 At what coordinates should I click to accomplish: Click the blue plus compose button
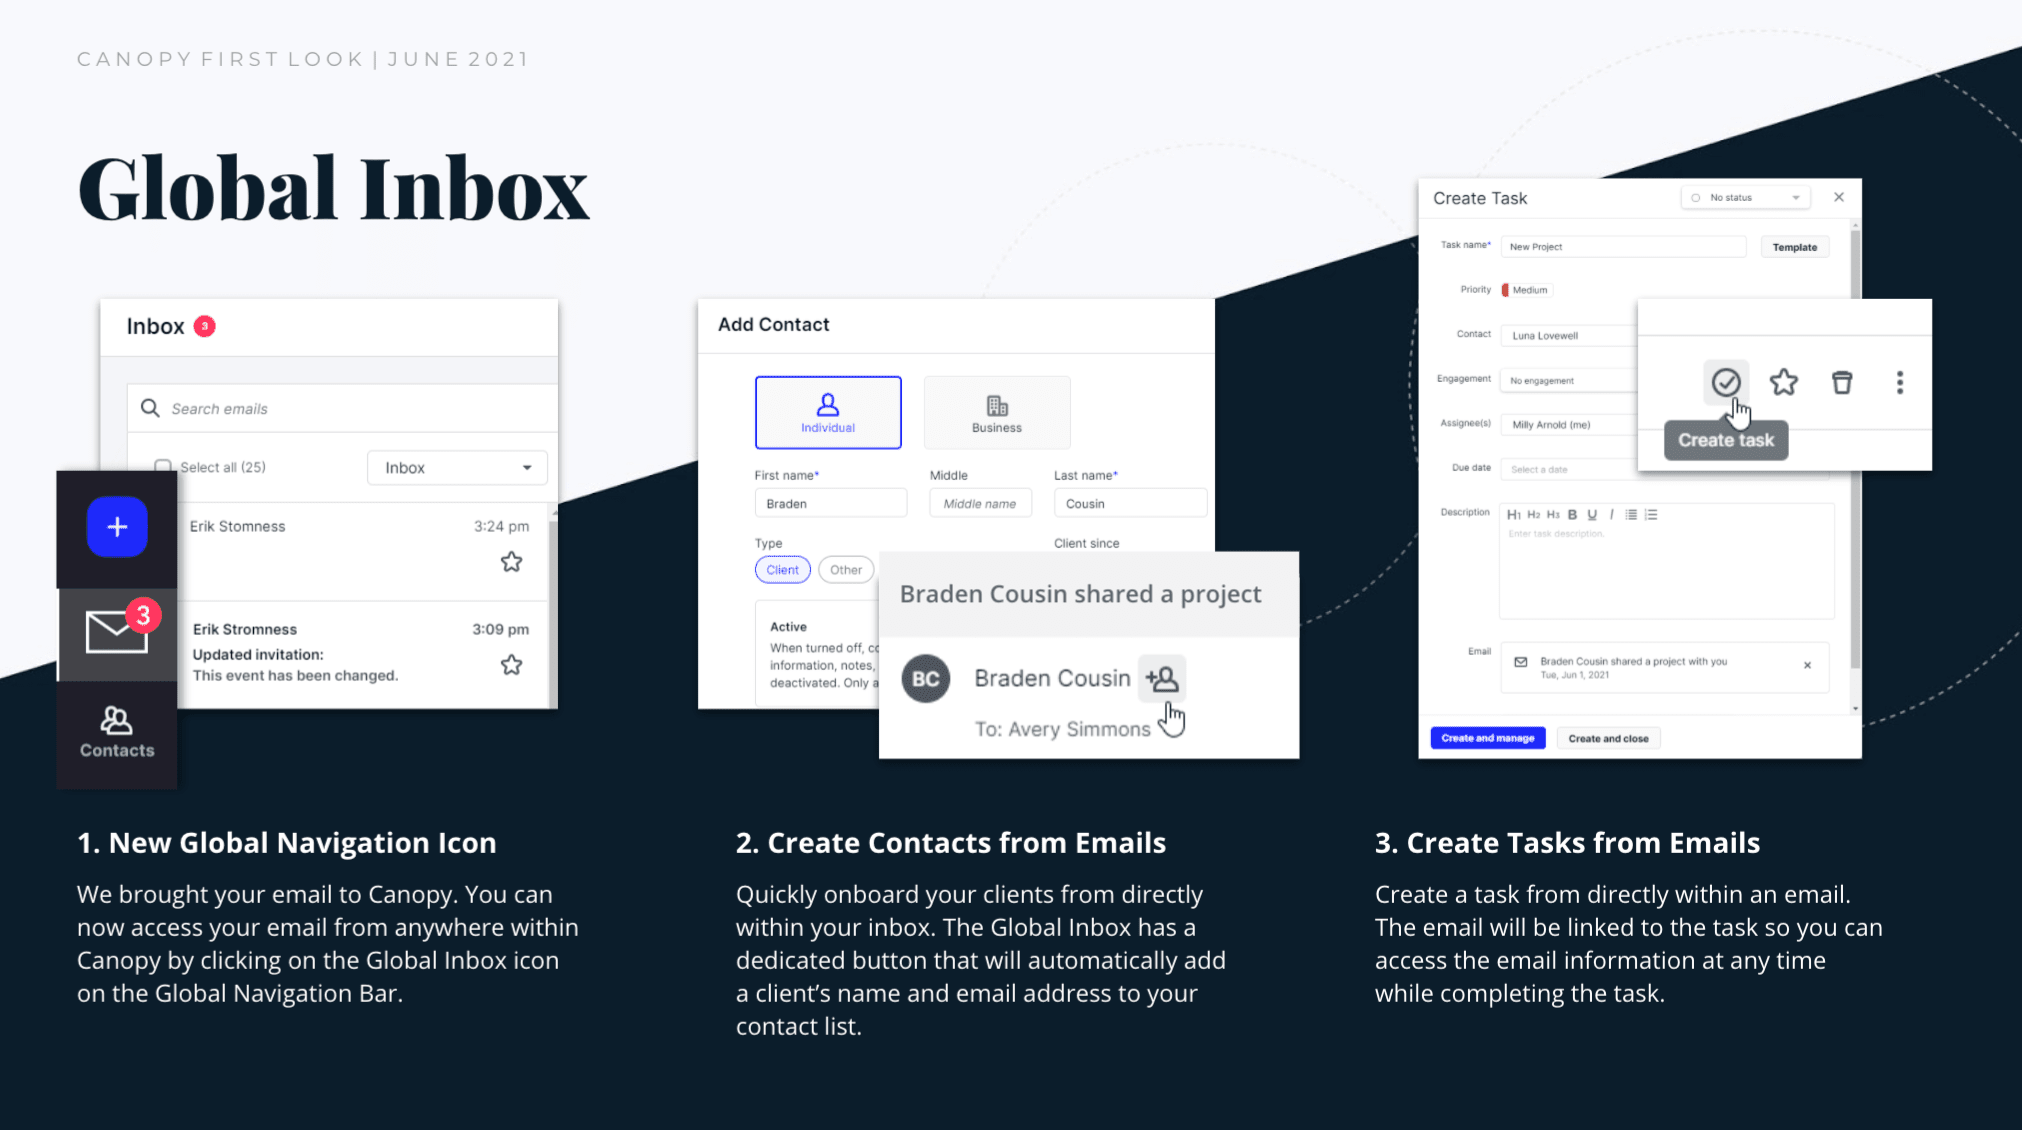(117, 526)
